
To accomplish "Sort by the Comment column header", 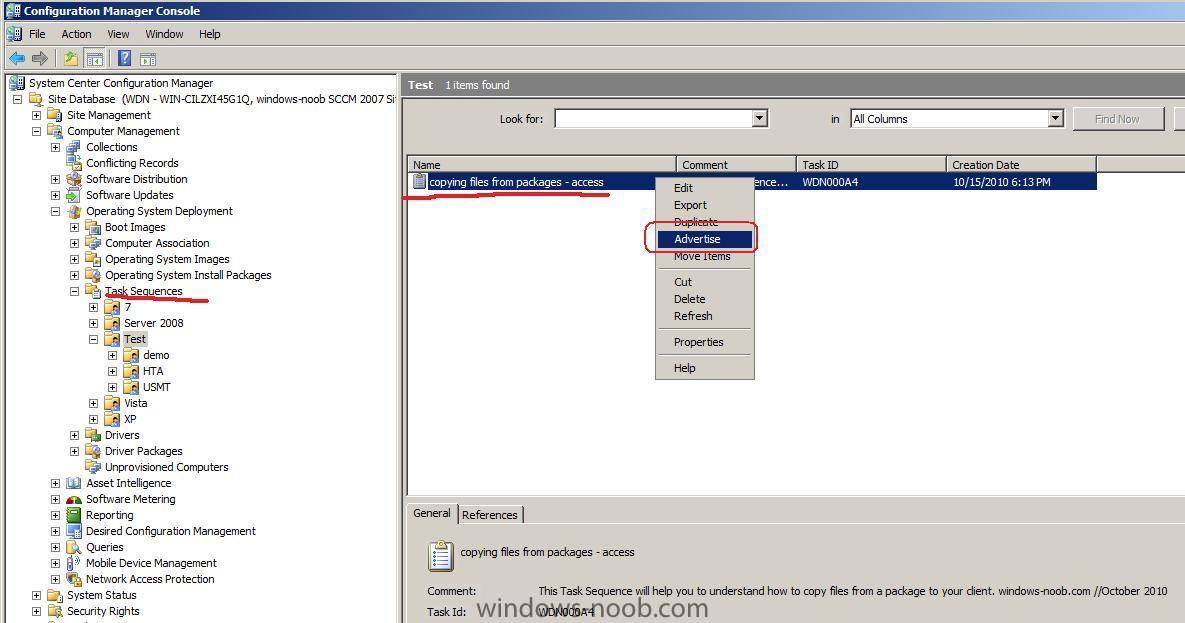I will tap(736, 165).
